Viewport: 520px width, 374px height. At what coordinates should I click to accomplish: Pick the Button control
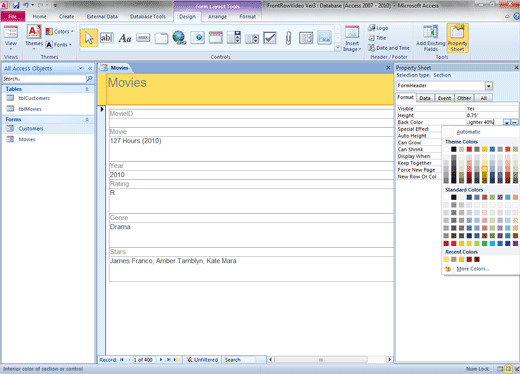tap(143, 38)
